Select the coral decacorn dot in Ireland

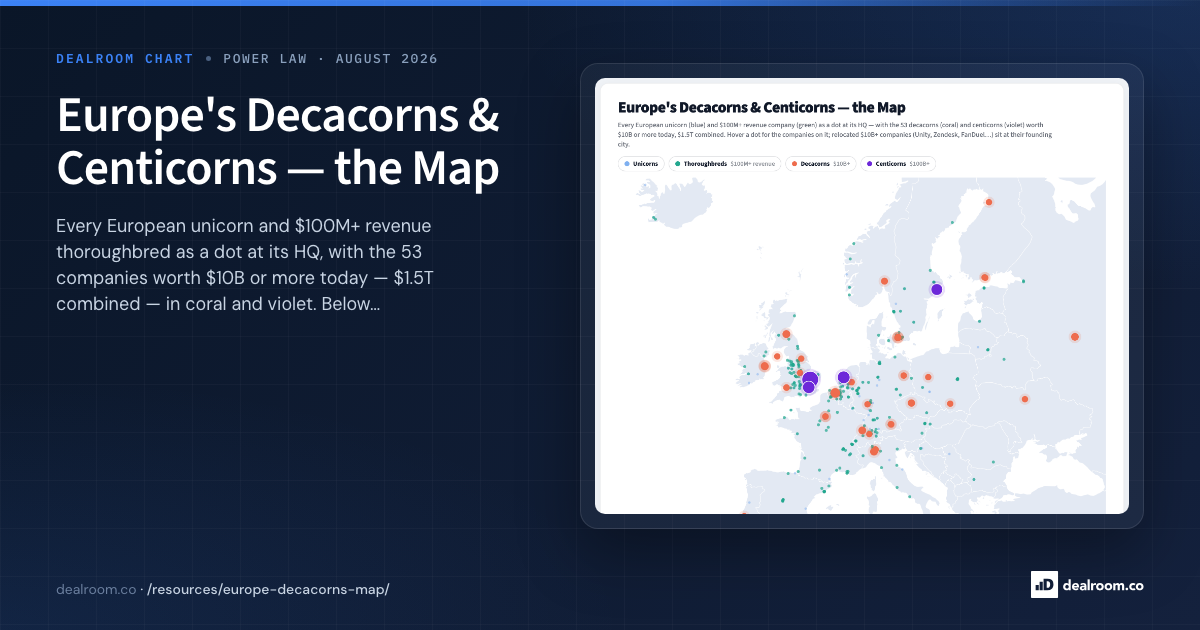click(x=765, y=366)
